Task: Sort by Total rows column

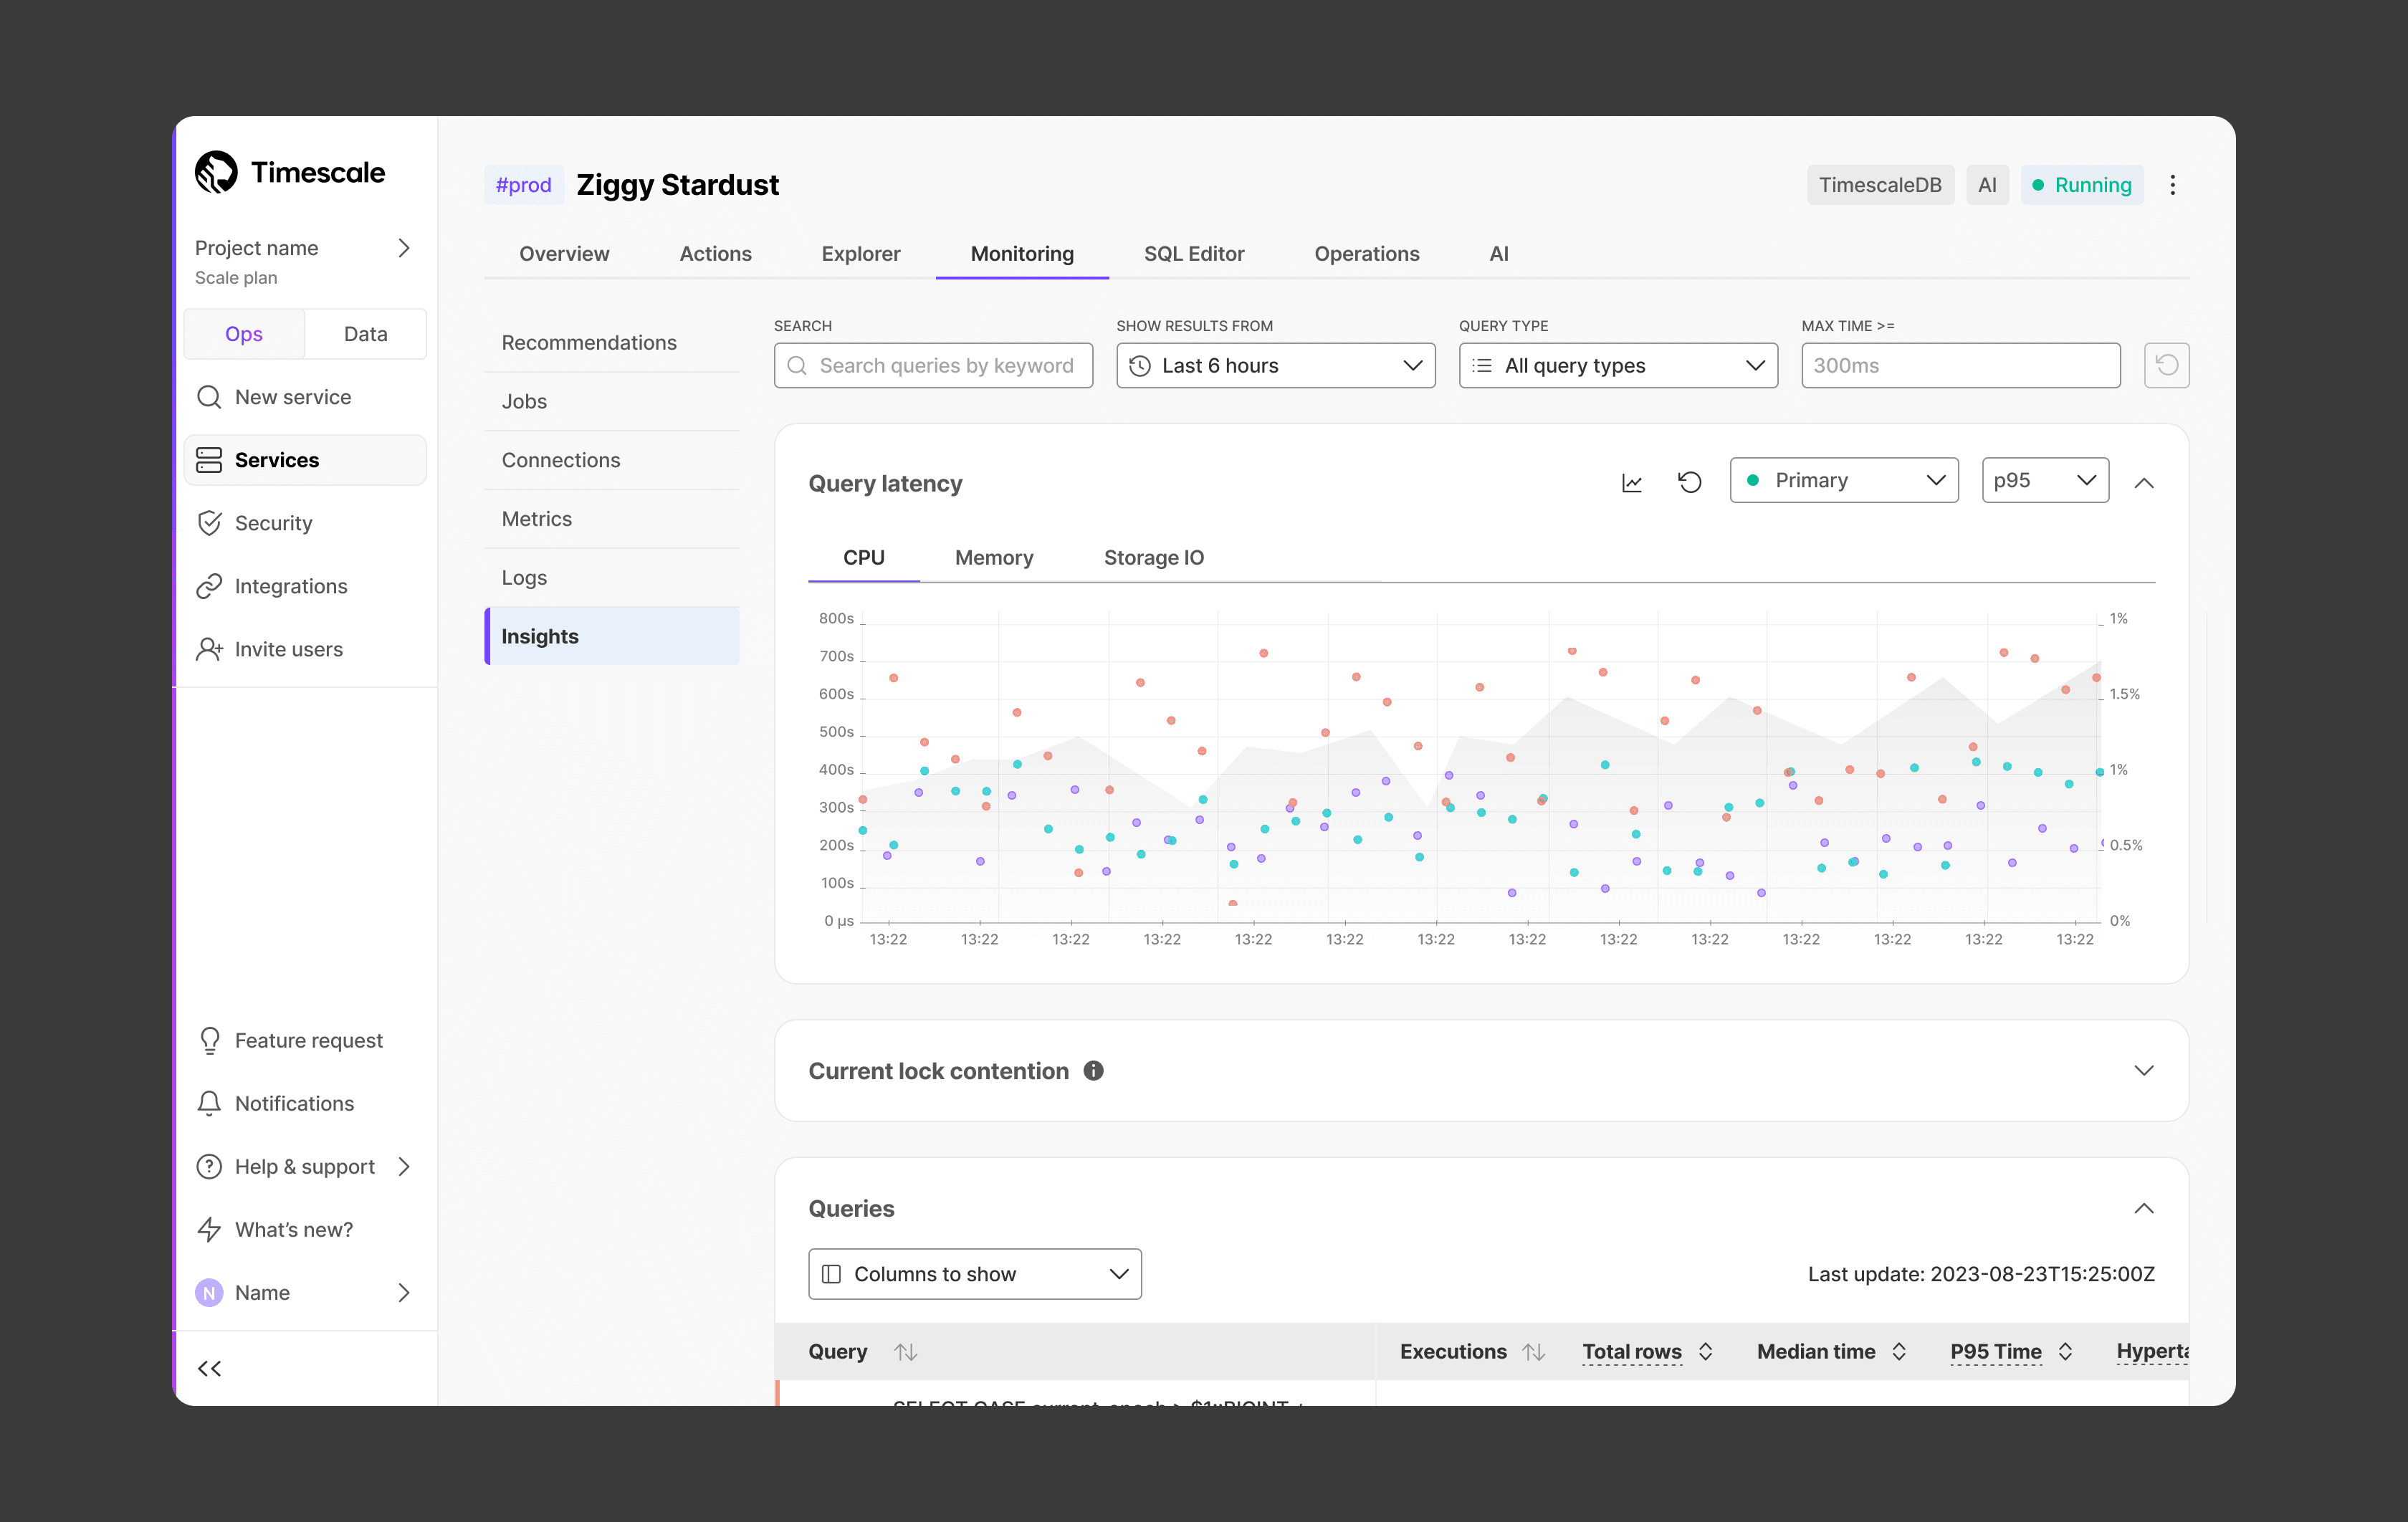Action: pyautogui.click(x=1706, y=1352)
